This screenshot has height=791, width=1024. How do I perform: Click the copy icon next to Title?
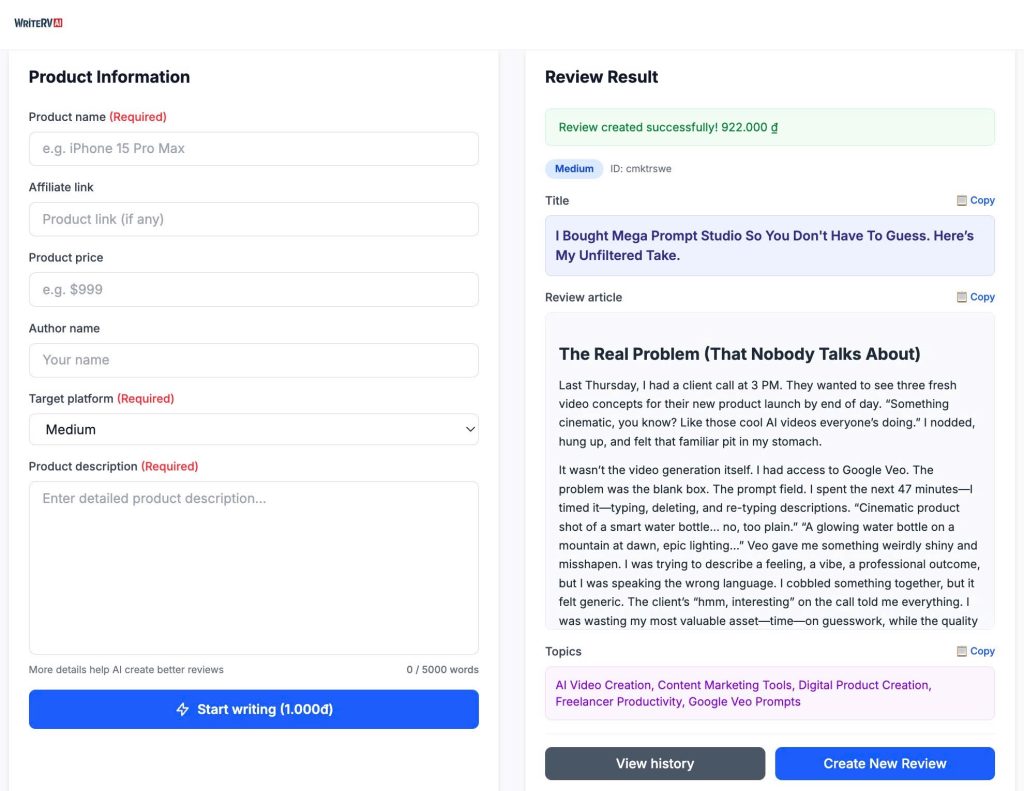(962, 201)
